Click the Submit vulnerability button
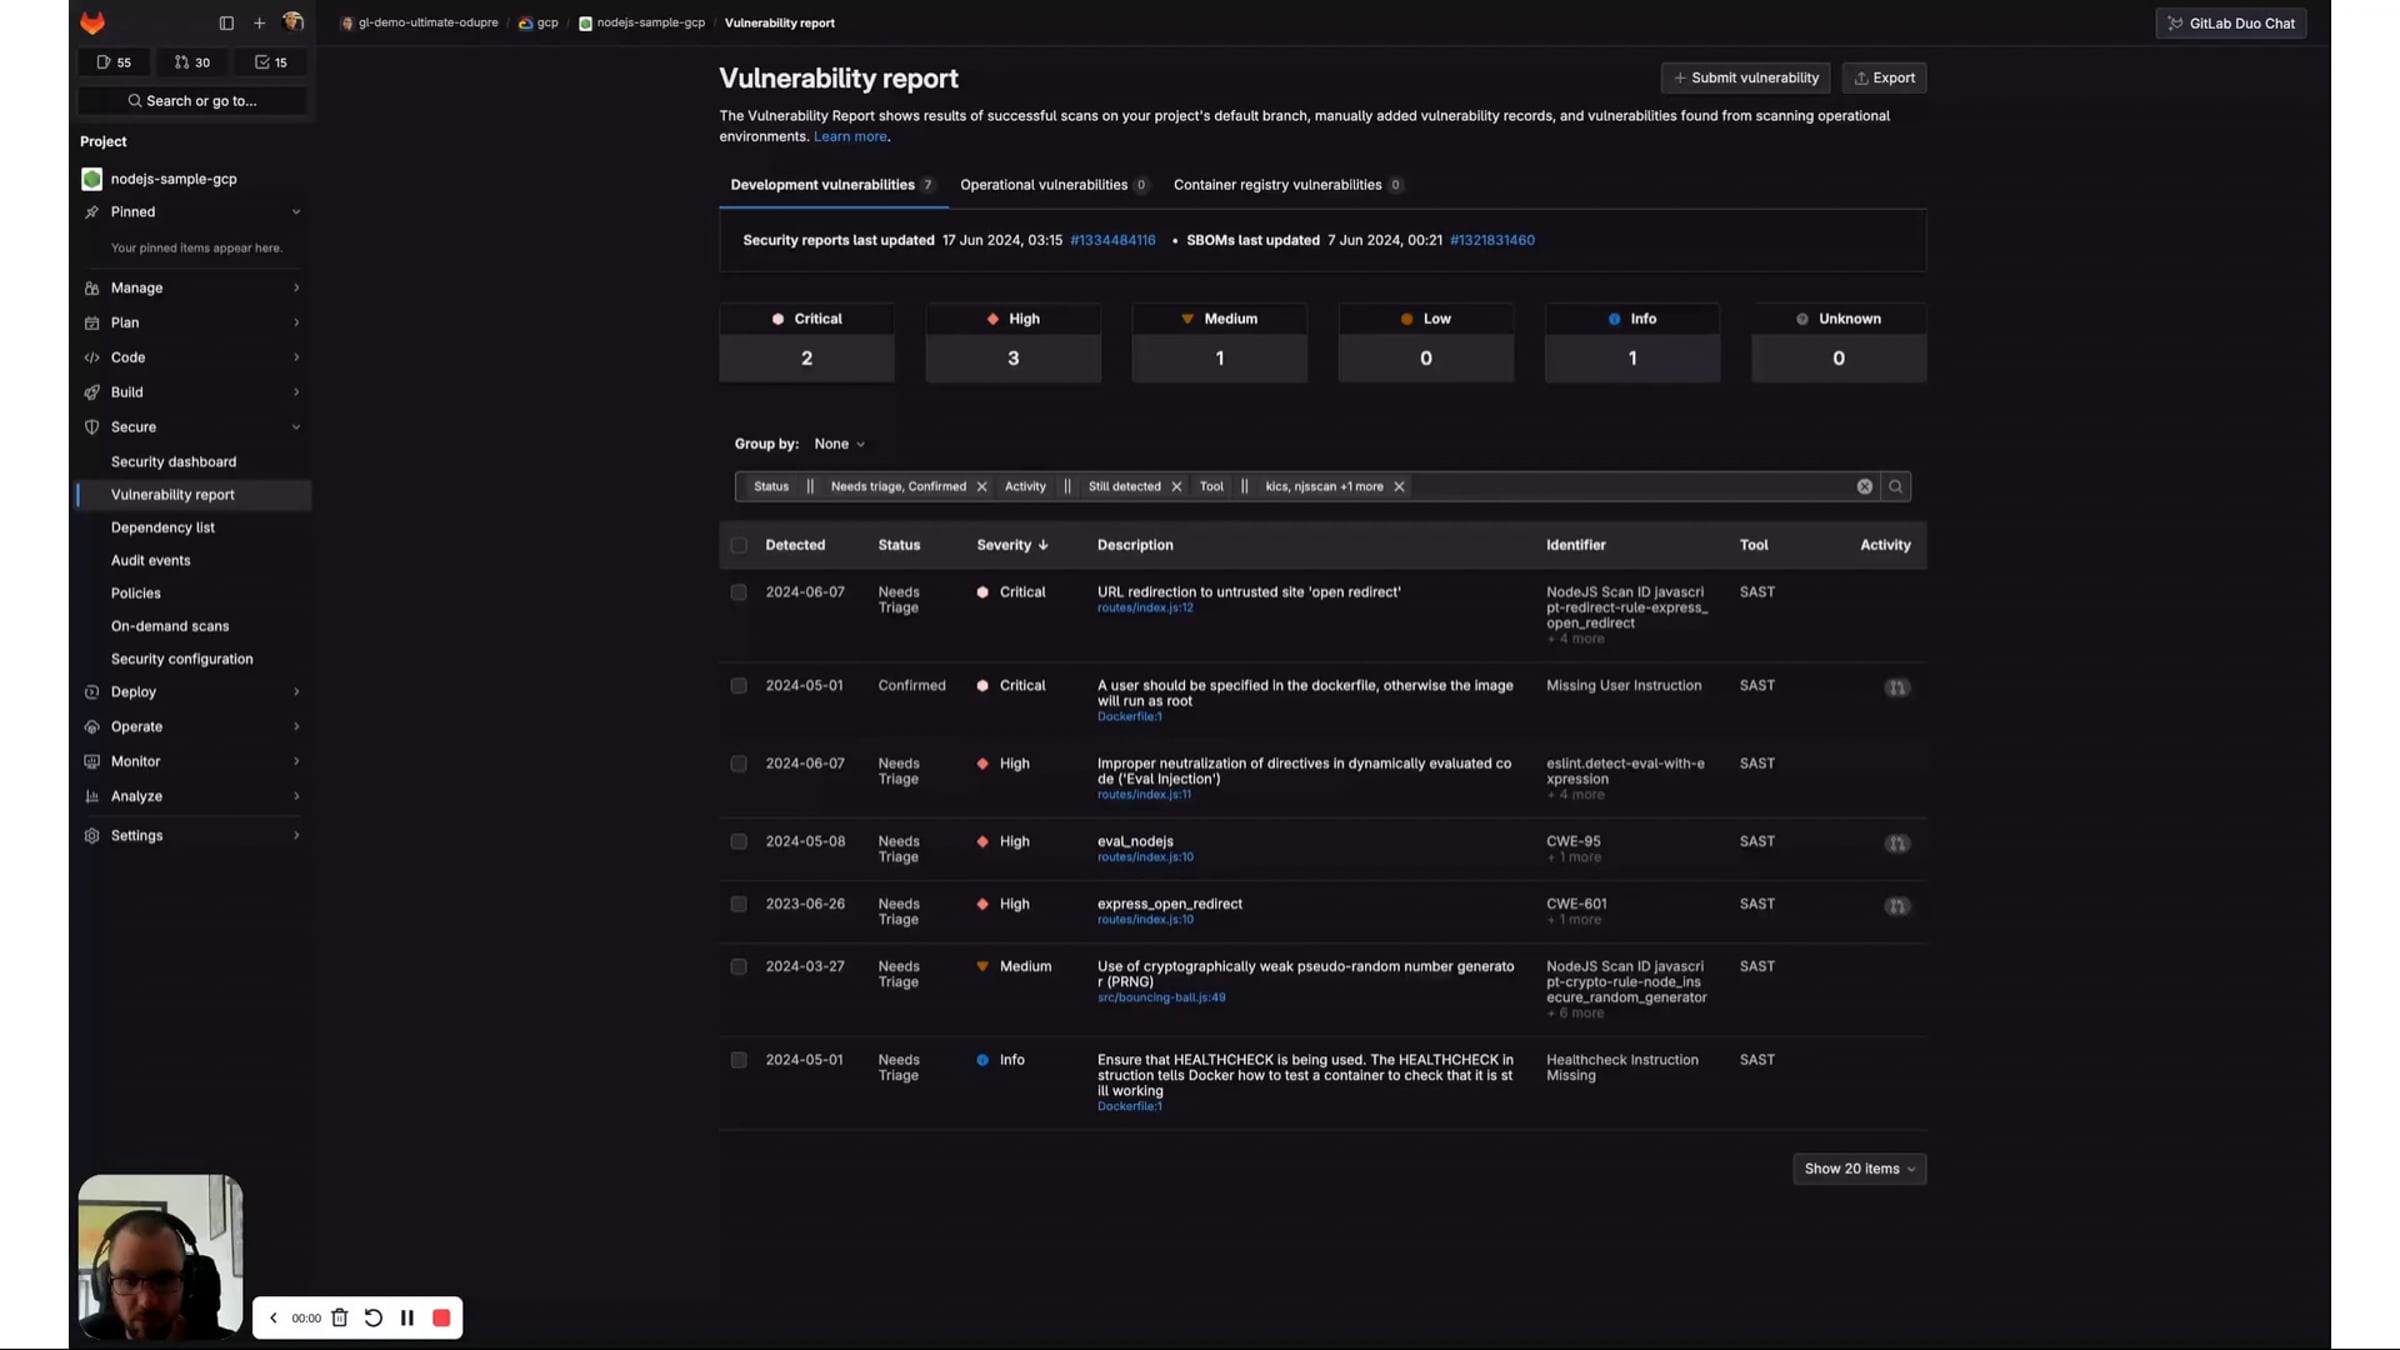 [1745, 78]
